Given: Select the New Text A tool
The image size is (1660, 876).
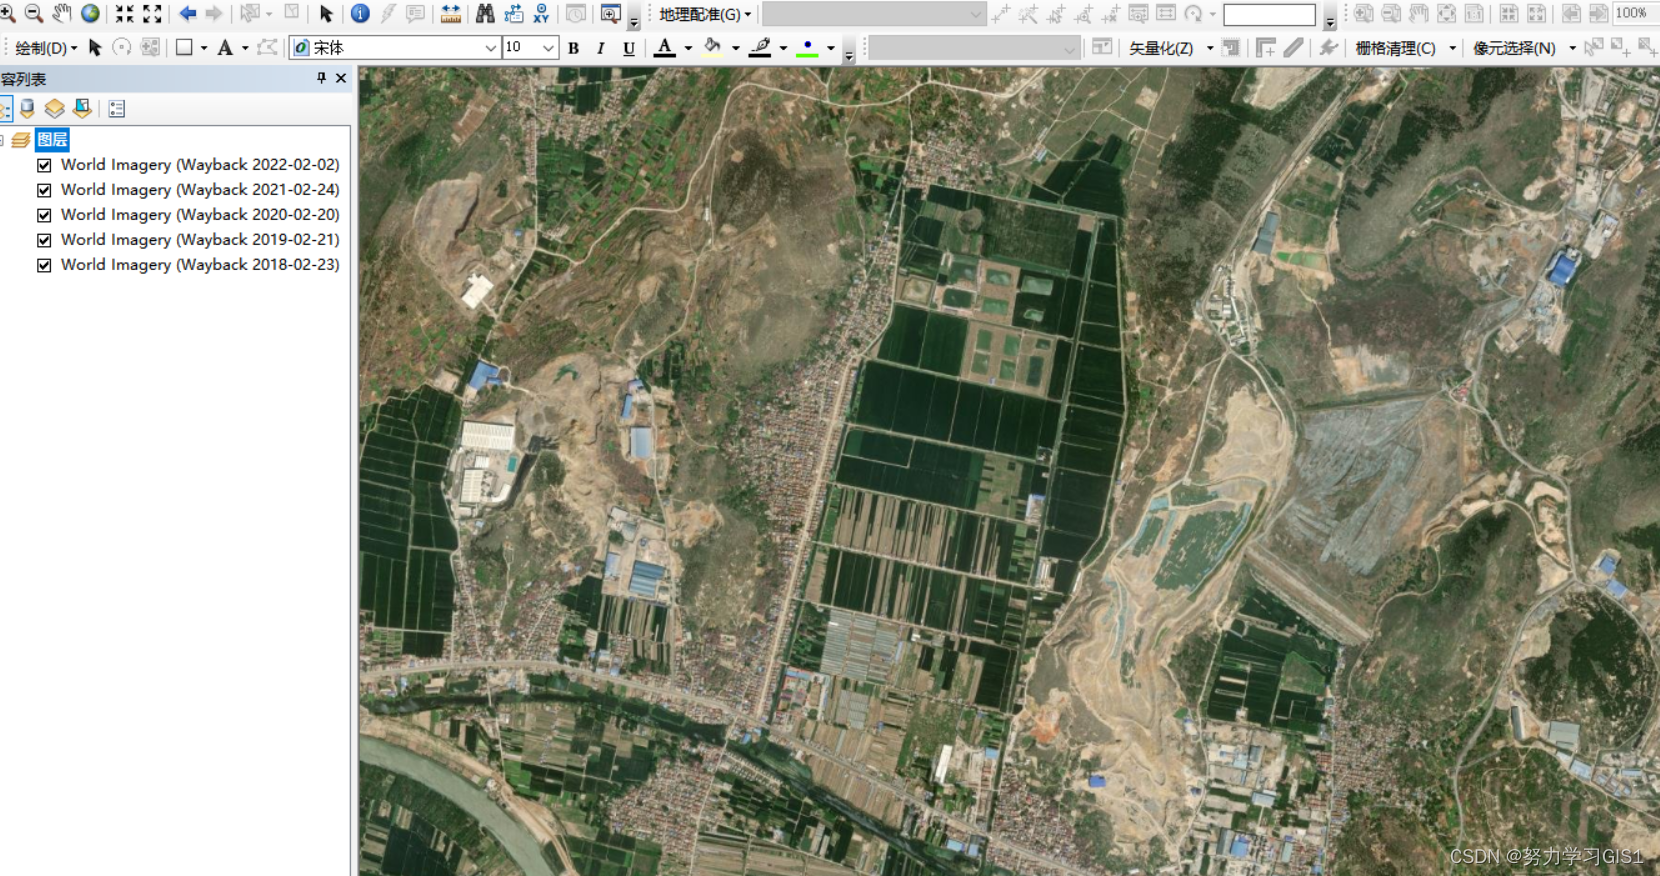Looking at the screenshot, I should coord(225,47).
